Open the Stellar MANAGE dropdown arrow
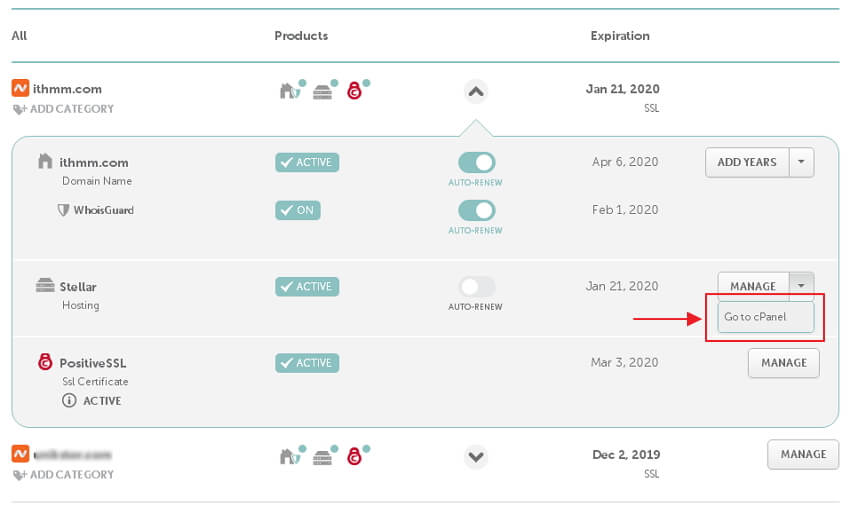Screen dimensions: 850x506 (x=801, y=285)
